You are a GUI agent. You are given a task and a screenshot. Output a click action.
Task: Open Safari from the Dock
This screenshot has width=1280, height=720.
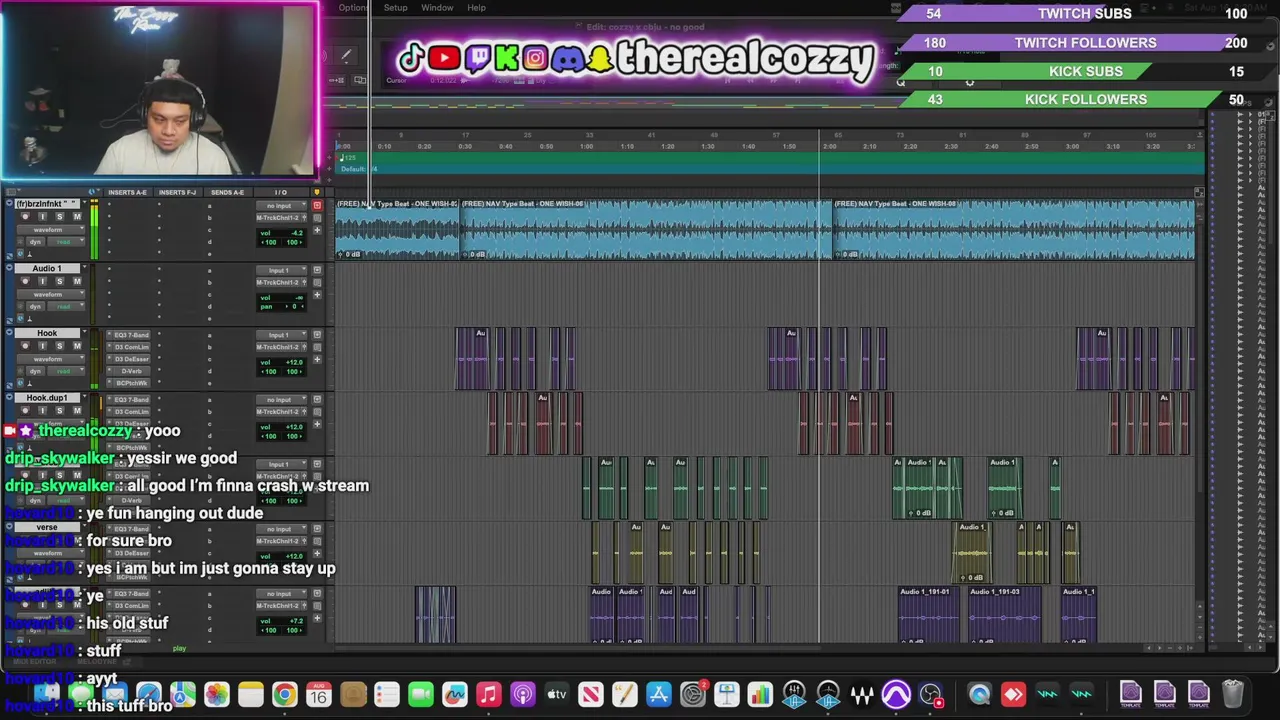pyautogui.click(x=148, y=694)
